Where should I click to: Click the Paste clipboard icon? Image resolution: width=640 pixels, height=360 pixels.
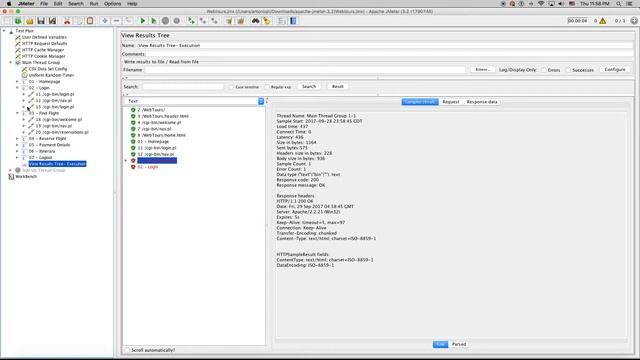point(90,21)
